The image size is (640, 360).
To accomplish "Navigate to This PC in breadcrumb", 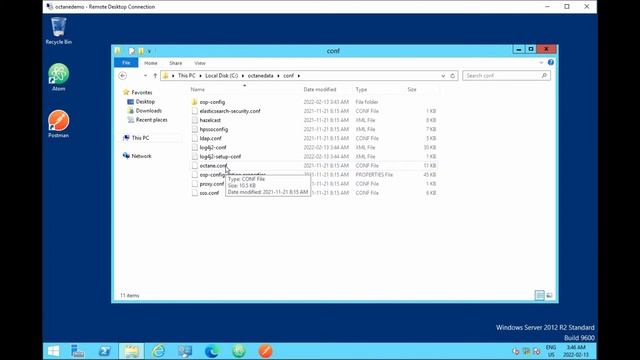I will 187,76.
